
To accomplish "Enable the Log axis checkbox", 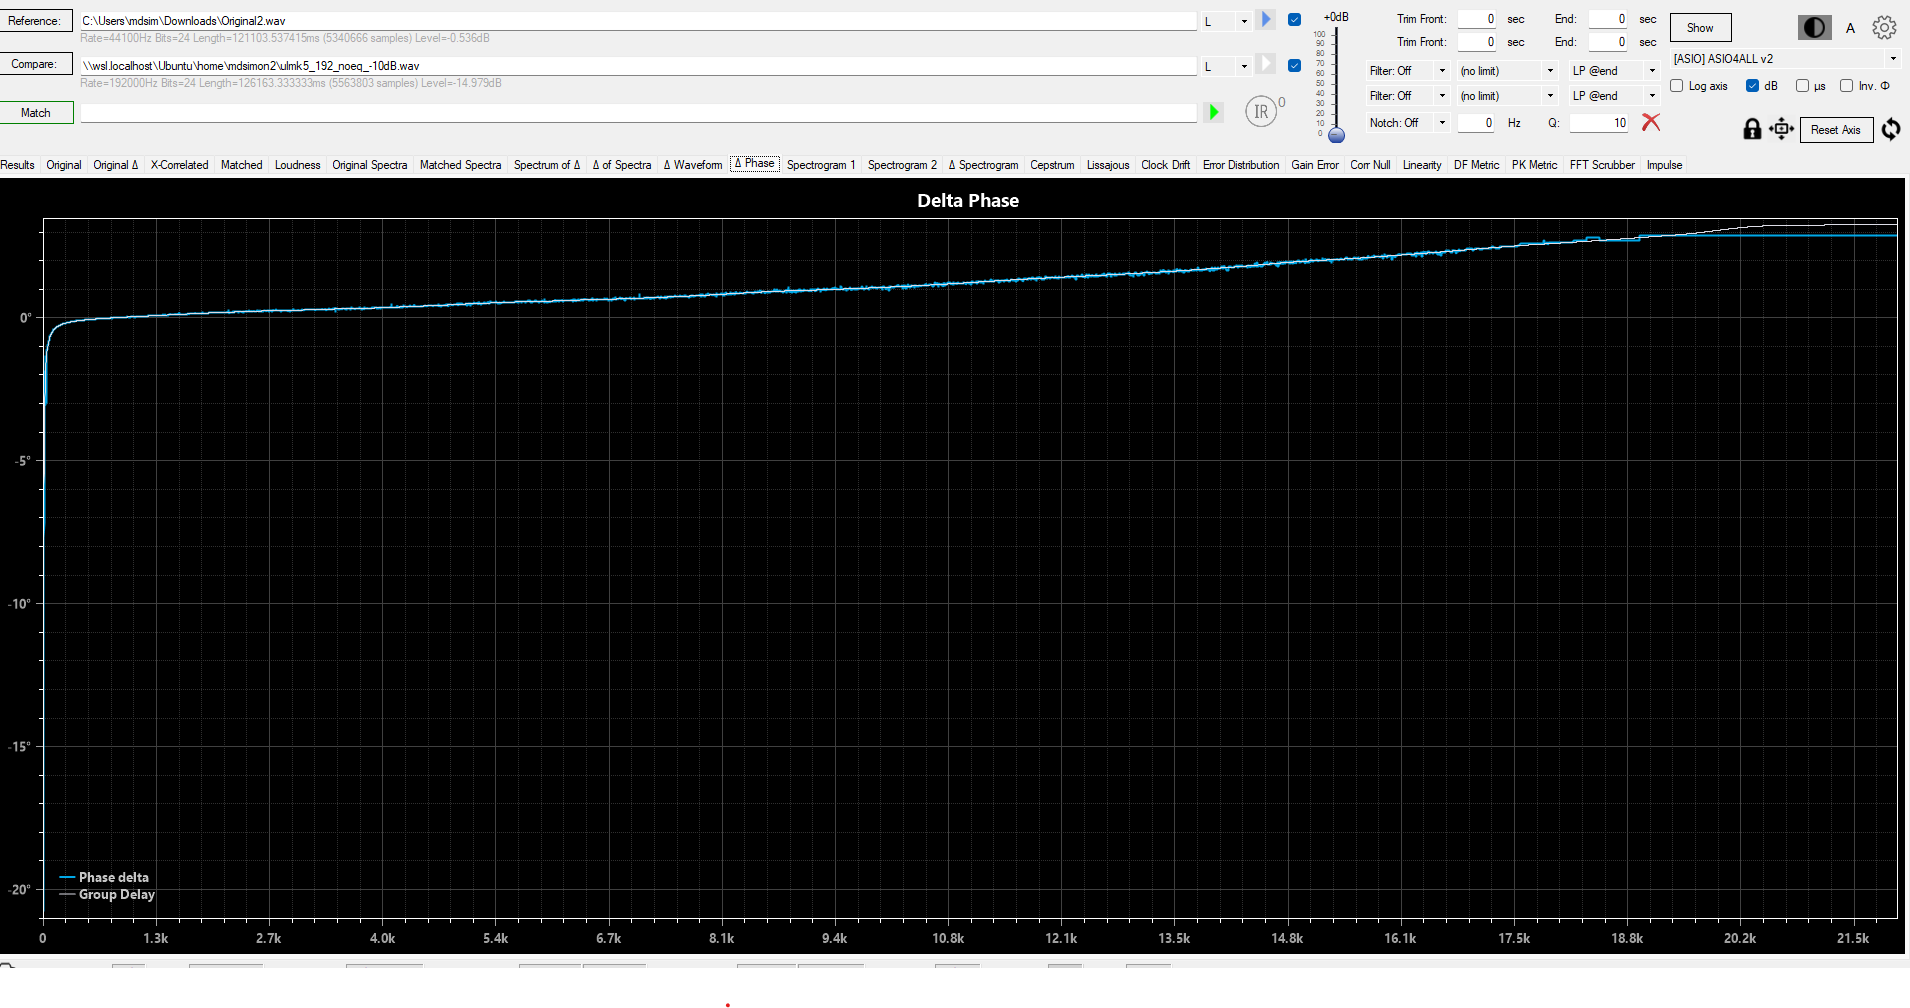I will (1677, 86).
